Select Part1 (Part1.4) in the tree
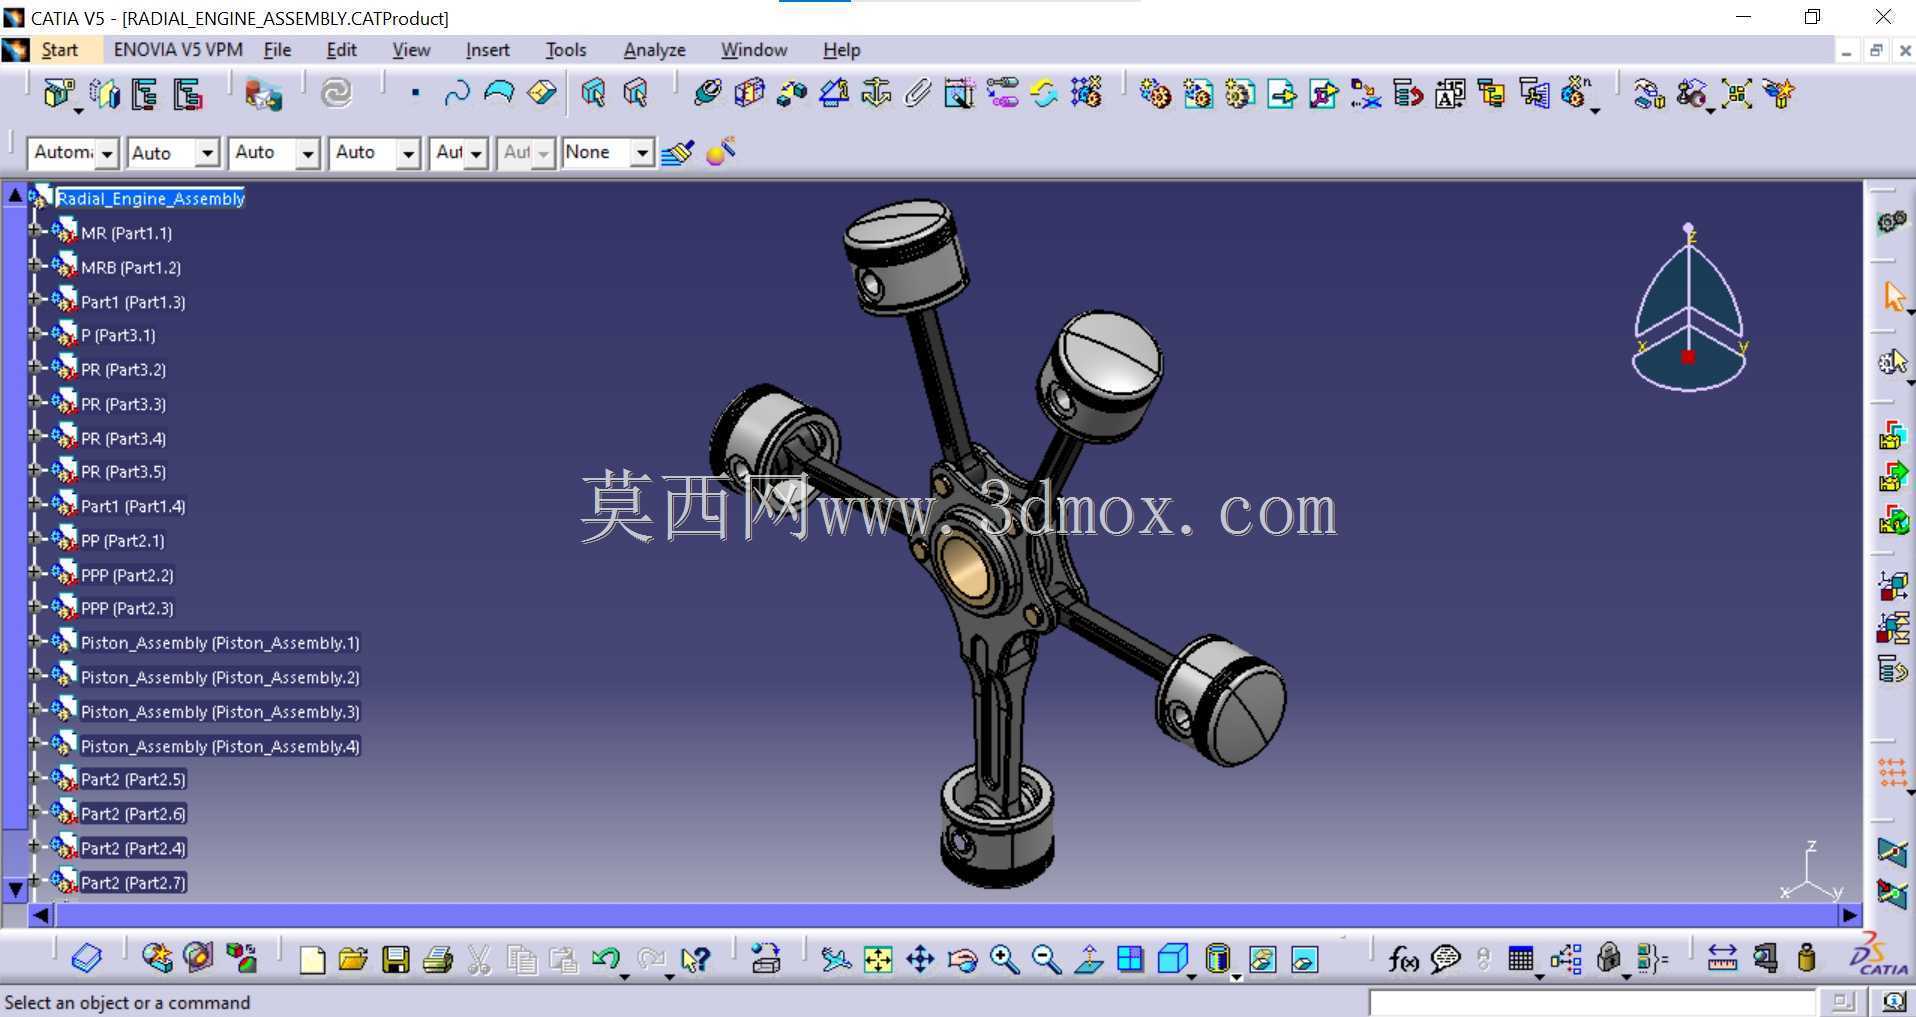The image size is (1916, 1017). click(133, 506)
